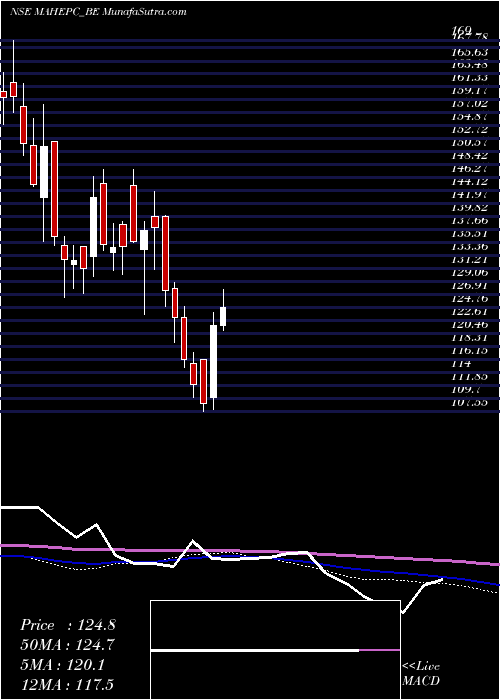Click the 122.61 price axis label
500x700 pixels.
(x=469, y=311)
